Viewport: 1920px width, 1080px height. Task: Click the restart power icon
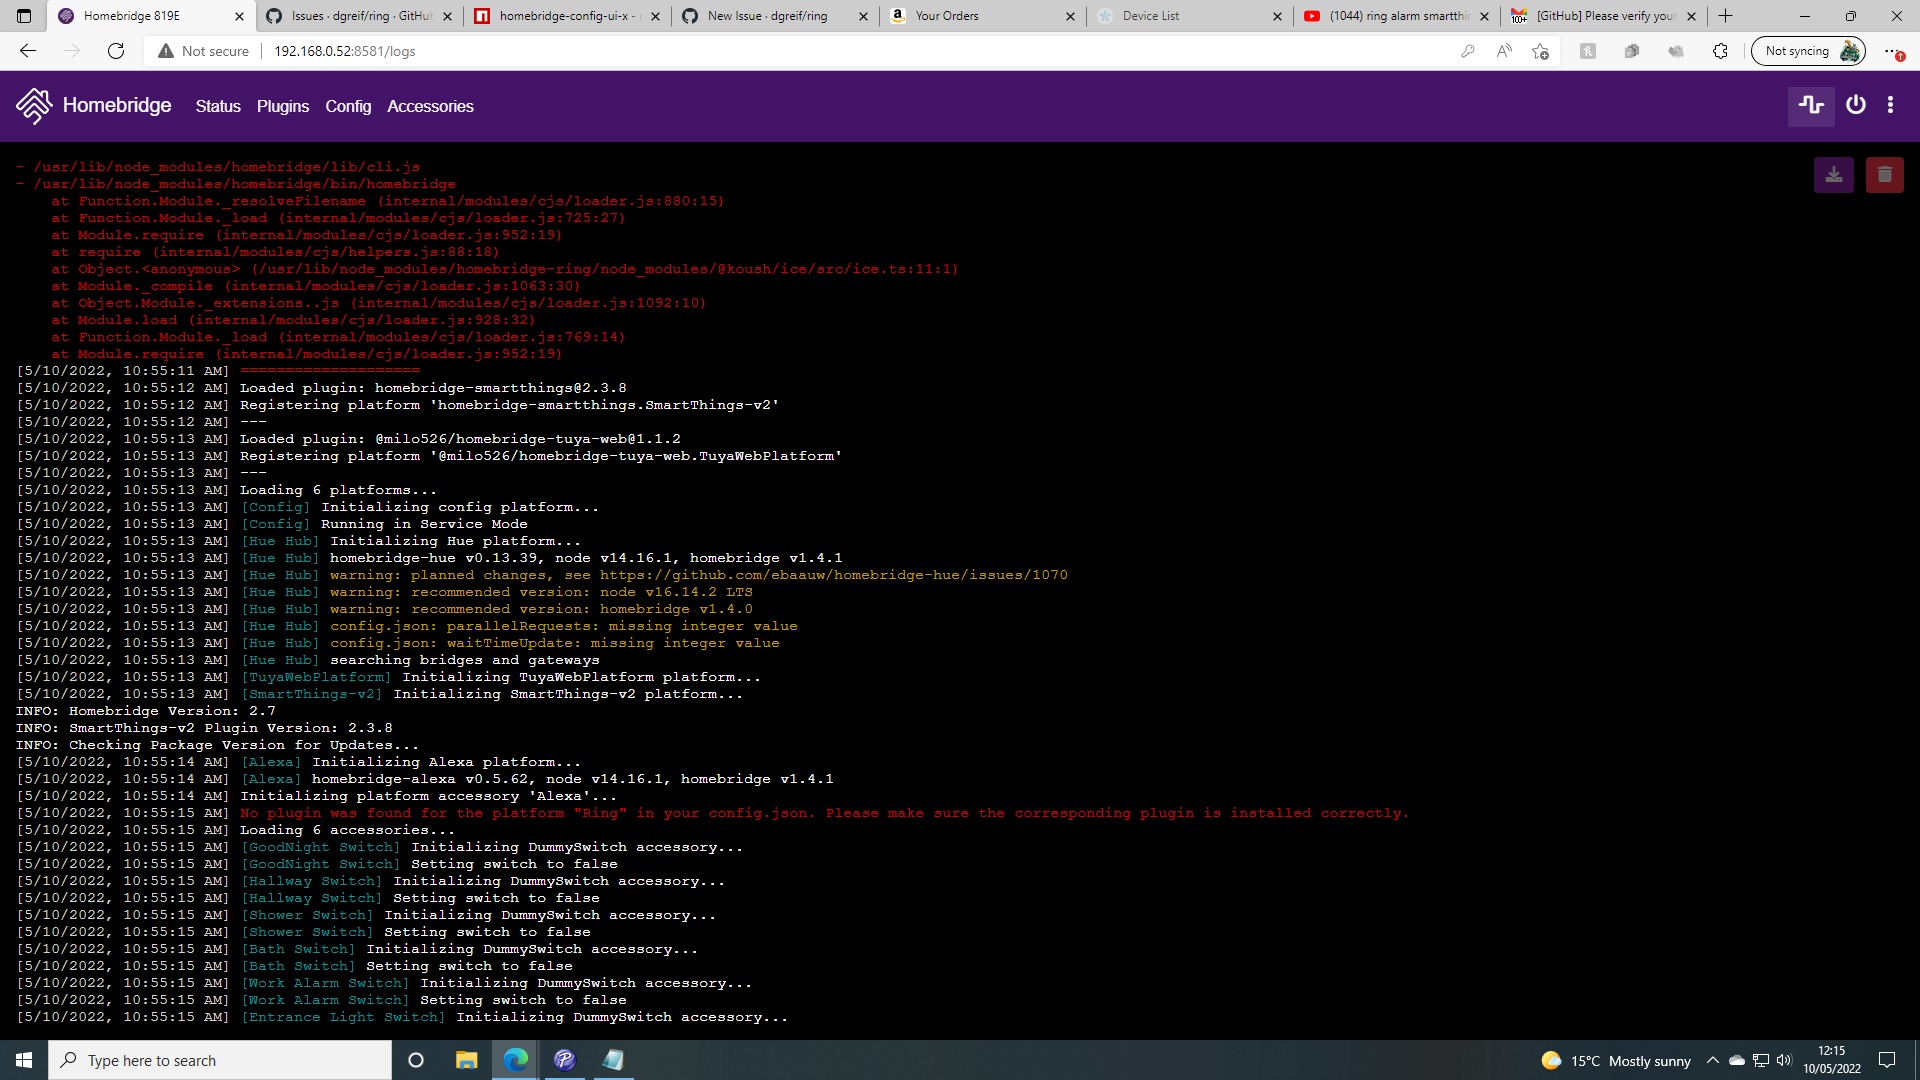click(x=1856, y=105)
